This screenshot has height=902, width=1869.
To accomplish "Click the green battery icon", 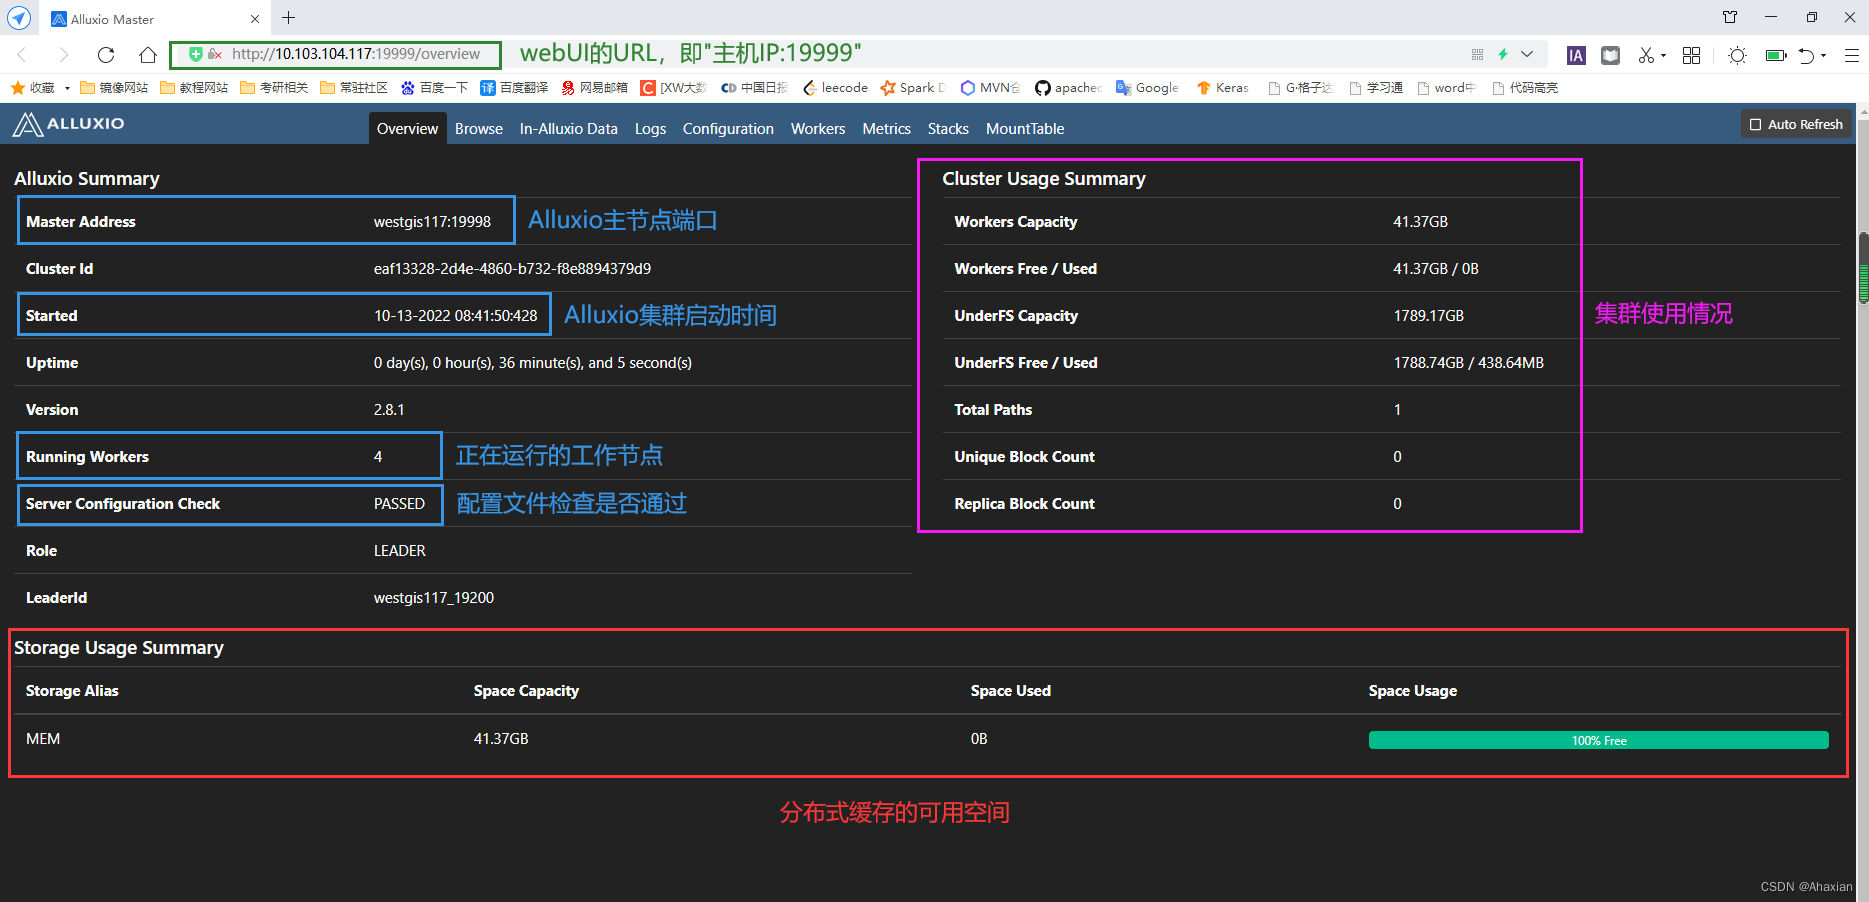I will (1776, 55).
